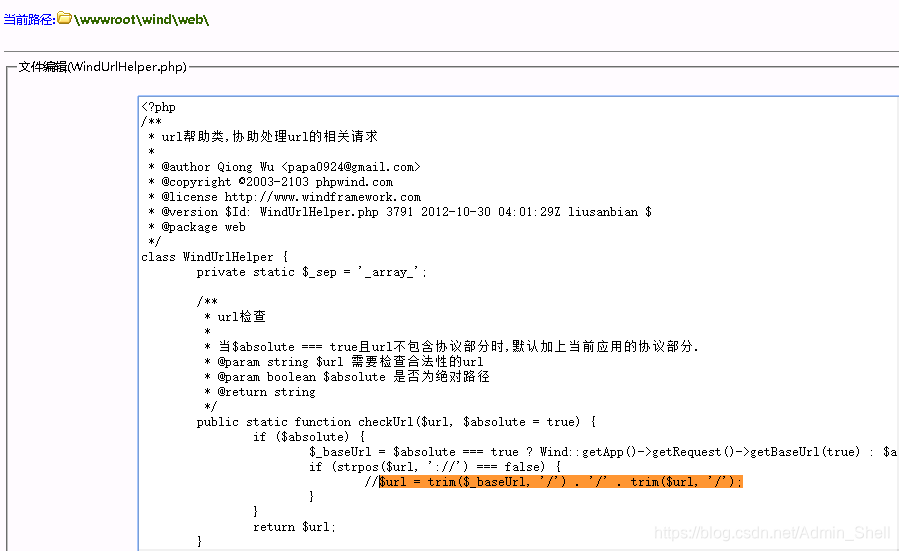Click the if ($absolute) { line

tap(309, 437)
